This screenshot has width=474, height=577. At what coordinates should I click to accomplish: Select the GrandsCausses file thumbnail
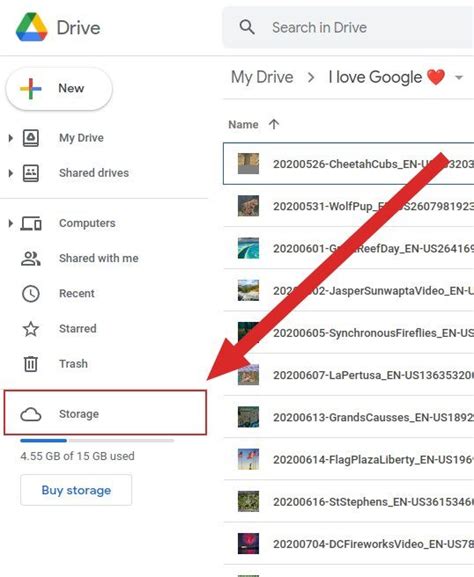248,417
